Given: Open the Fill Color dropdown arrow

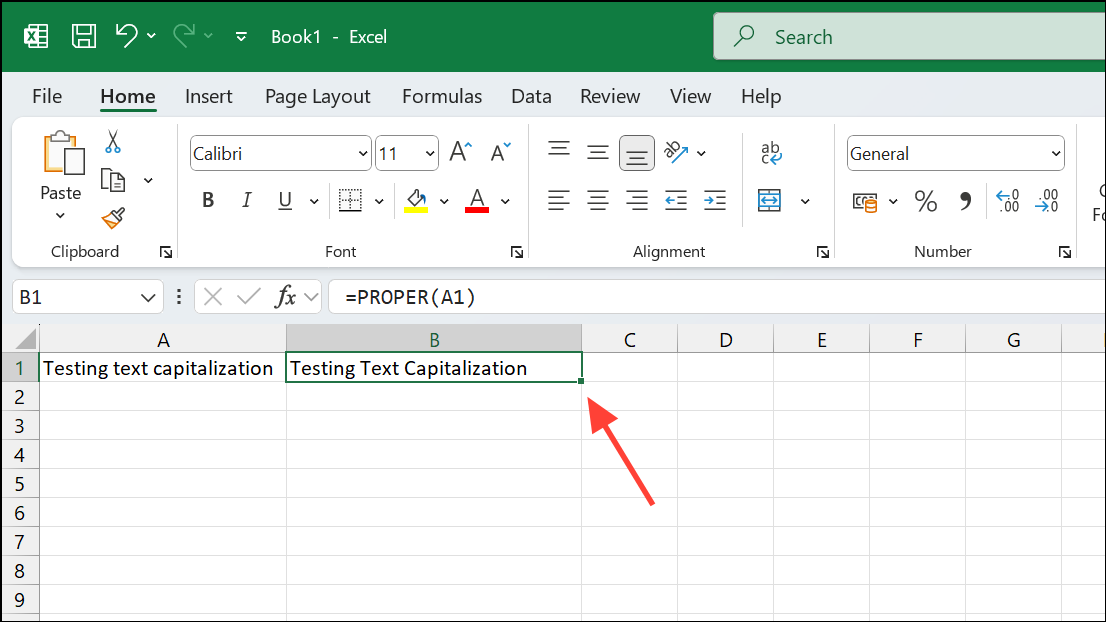Looking at the screenshot, I should (443, 201).
